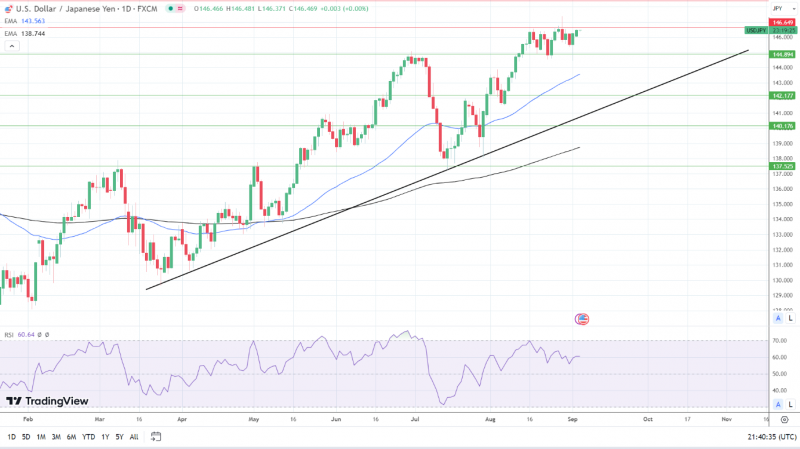Screen dimensions: 800x449
Task: Open timezone menu at 21:40:35 (UTC)
Action: [x=772, y=437]
